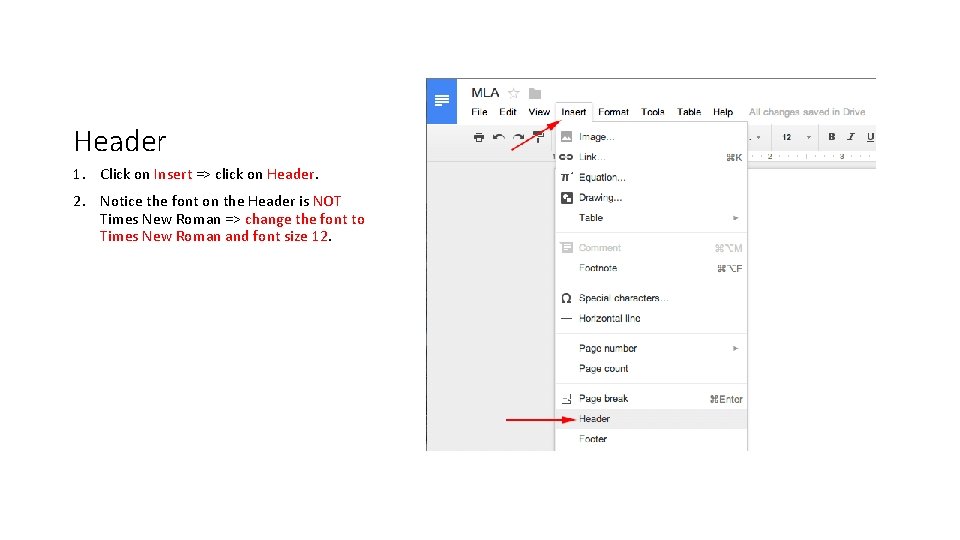
Task: Click the Google Docs home icon
Action: coord(441,101)
